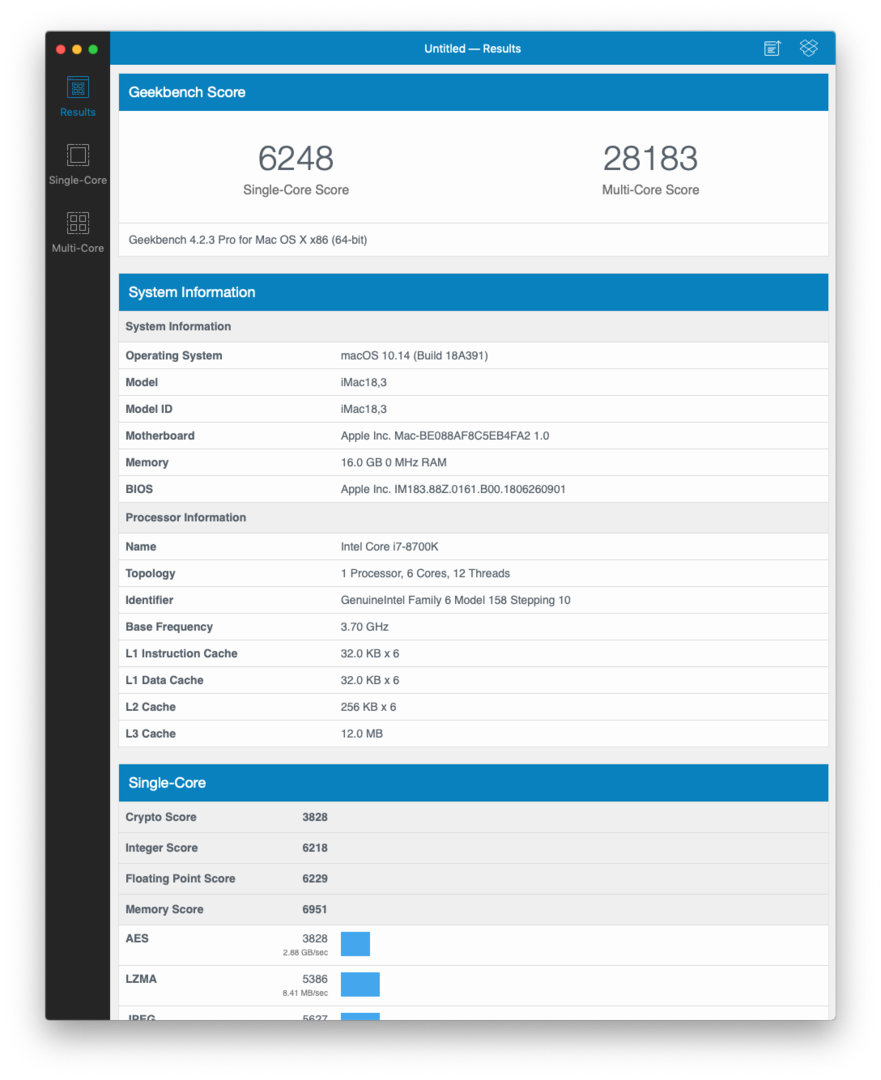The width and height of the screenshot is (881, 1080).
Task: Click Memory Score value 6951
Action: 315,909
